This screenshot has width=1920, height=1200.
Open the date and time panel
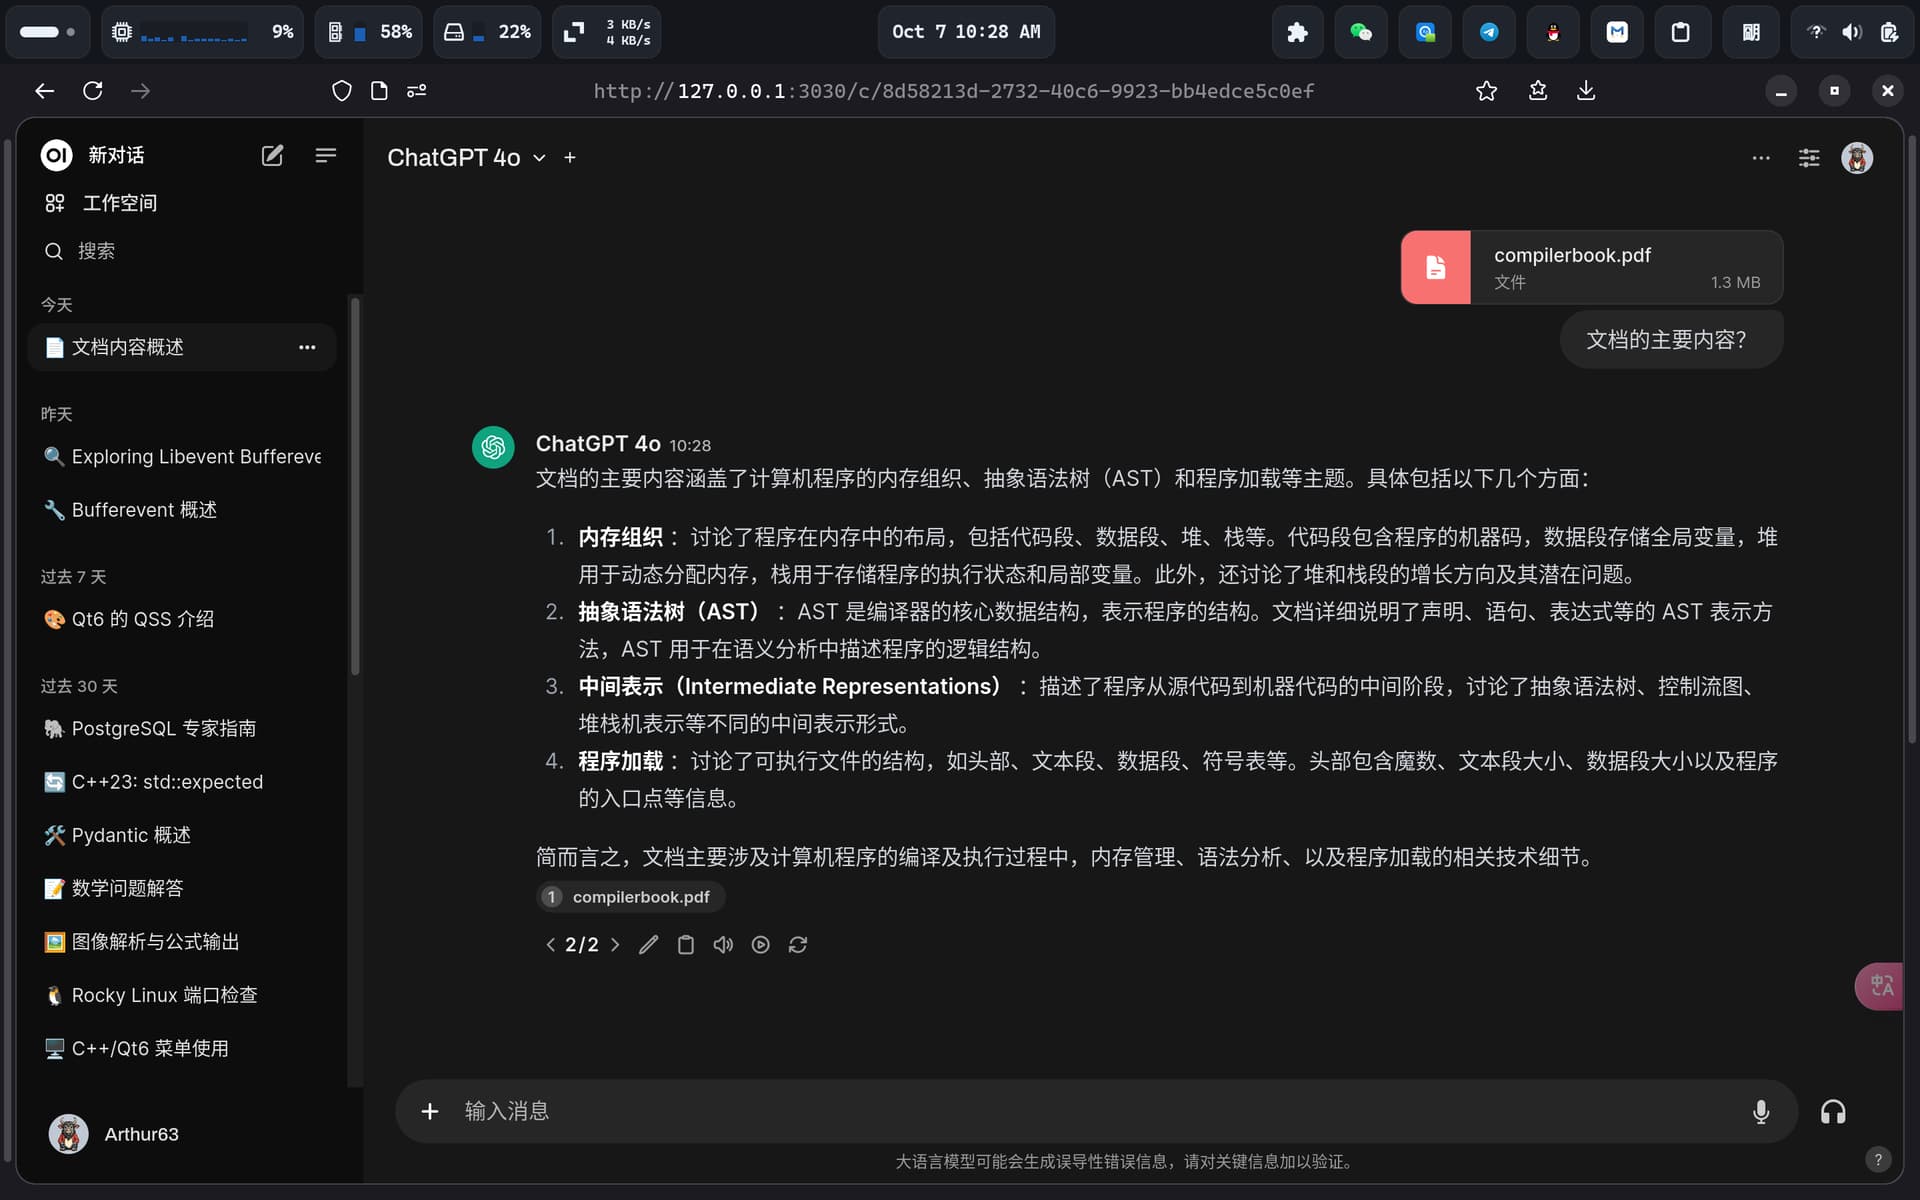point(966,32)
